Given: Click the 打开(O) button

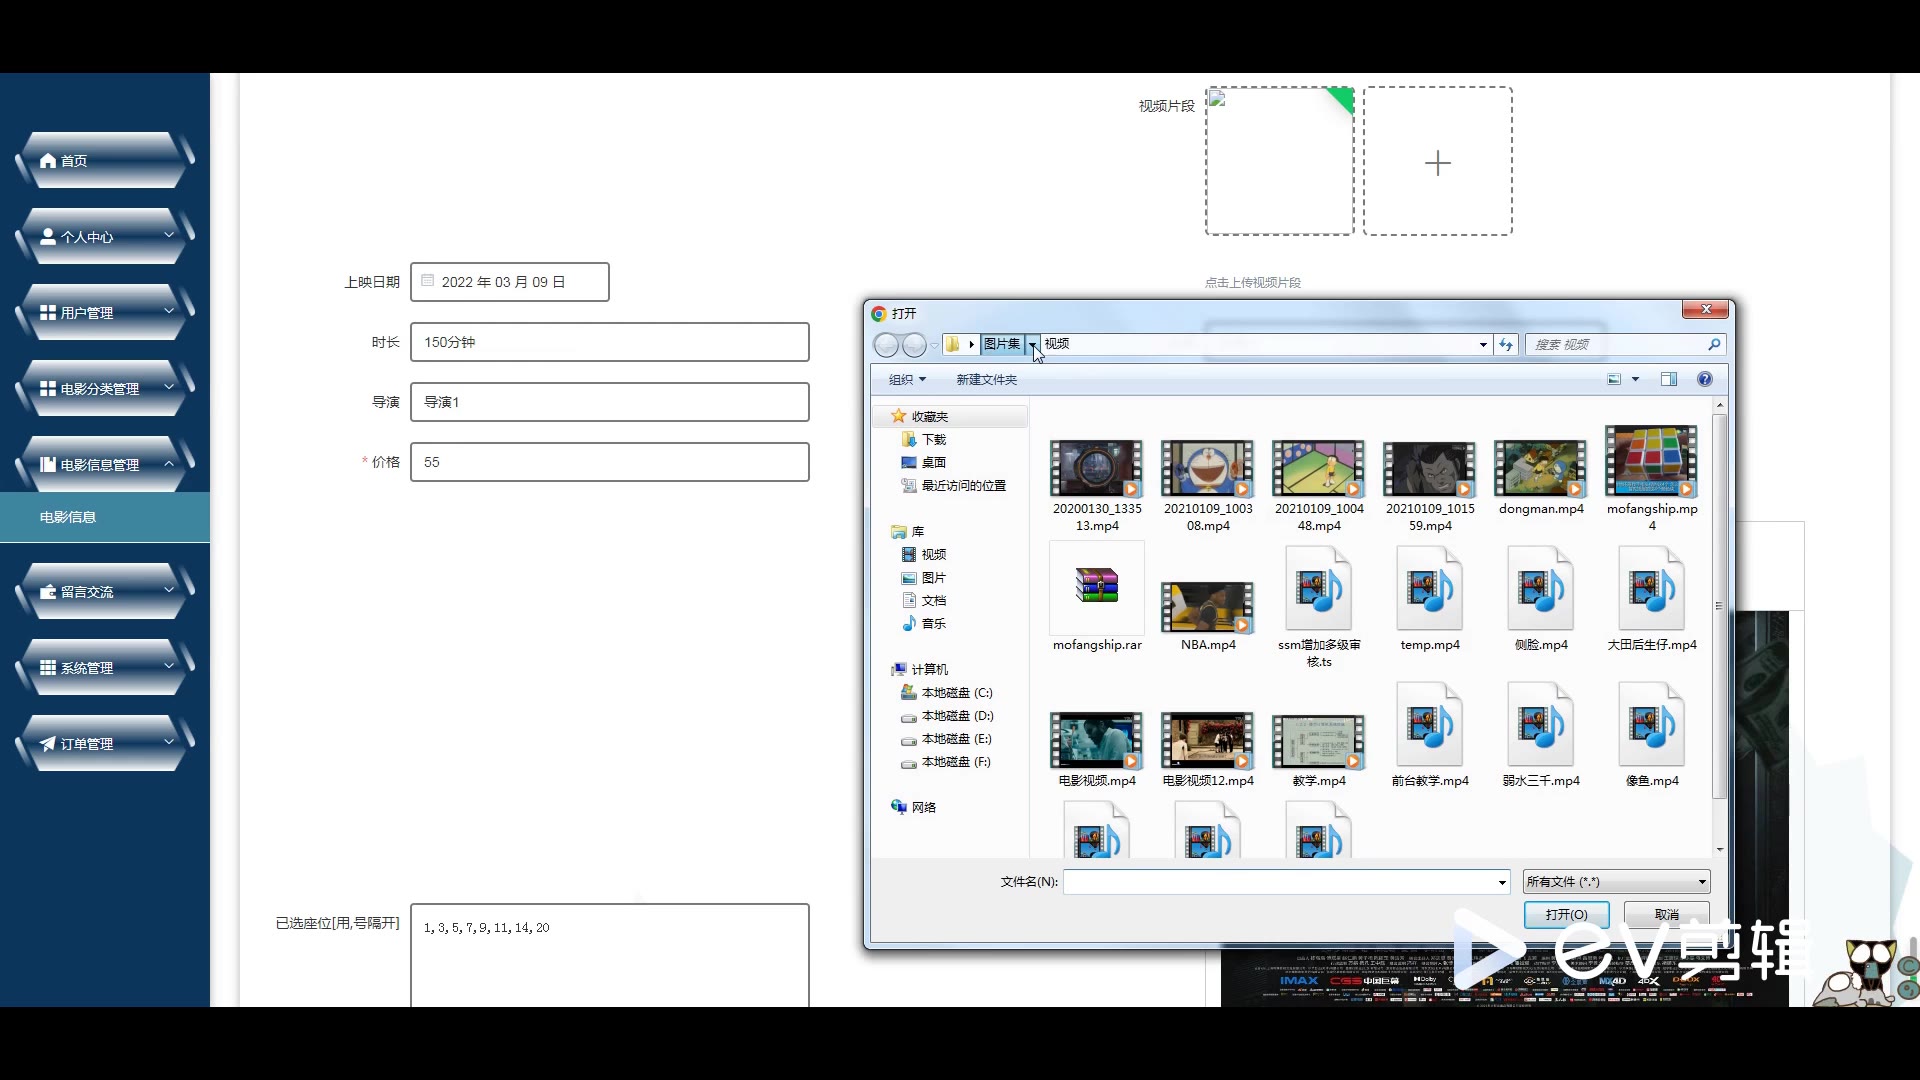Looking at the screenshot, I should tap(1566, 914).
